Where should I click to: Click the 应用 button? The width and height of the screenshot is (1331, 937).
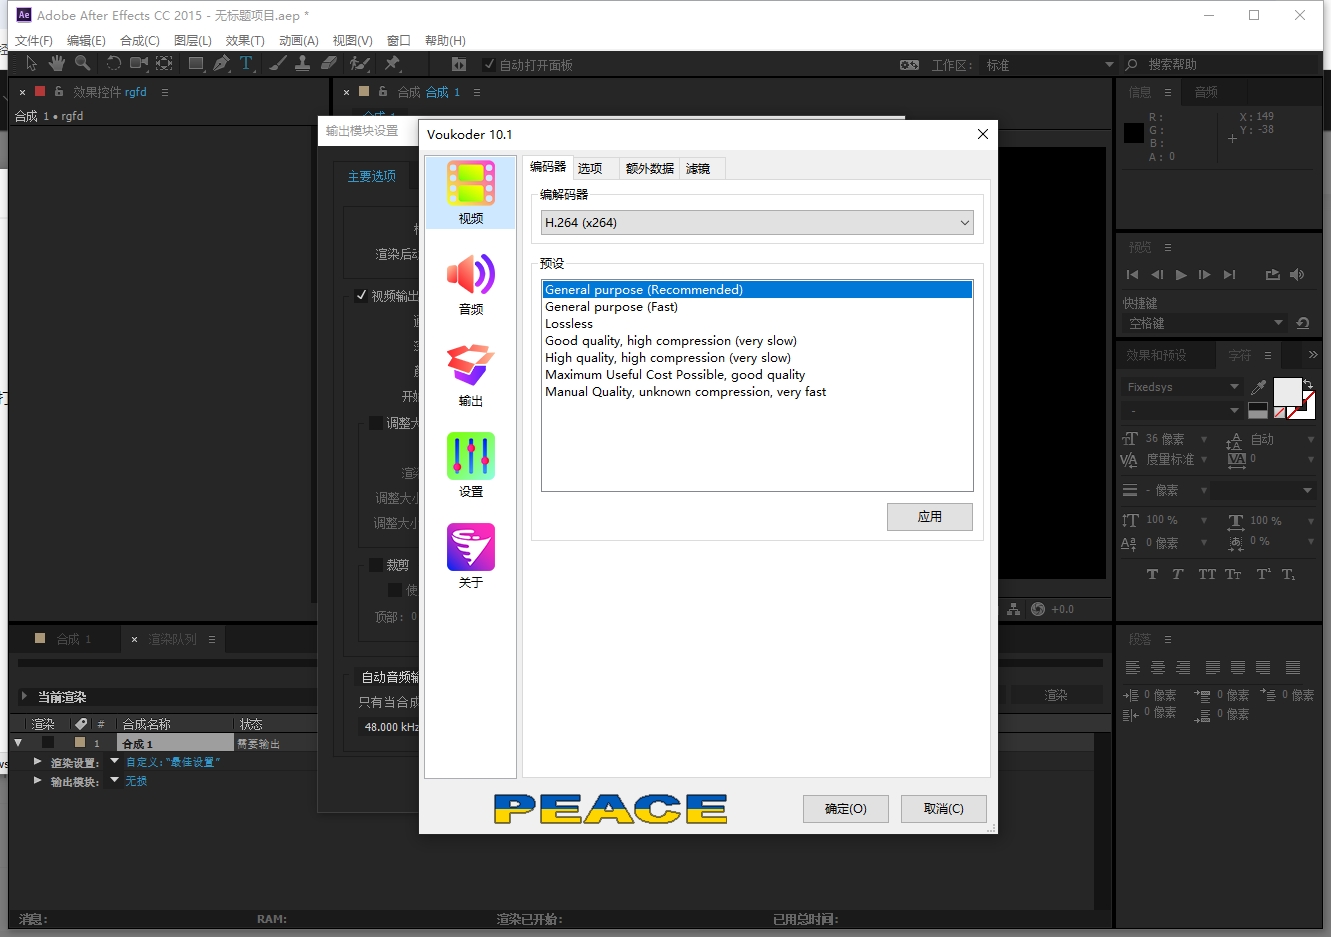point(929,516)
